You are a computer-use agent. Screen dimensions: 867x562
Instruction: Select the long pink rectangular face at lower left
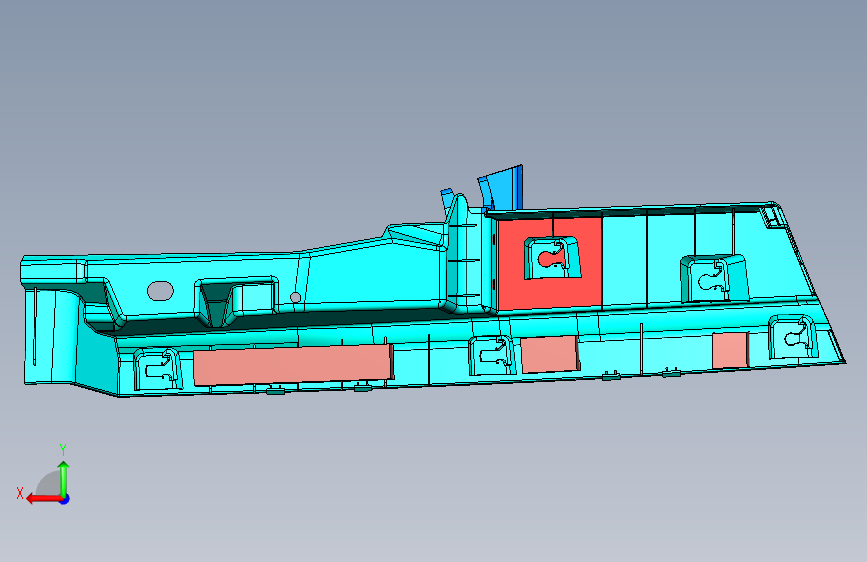tap(293, 365)
